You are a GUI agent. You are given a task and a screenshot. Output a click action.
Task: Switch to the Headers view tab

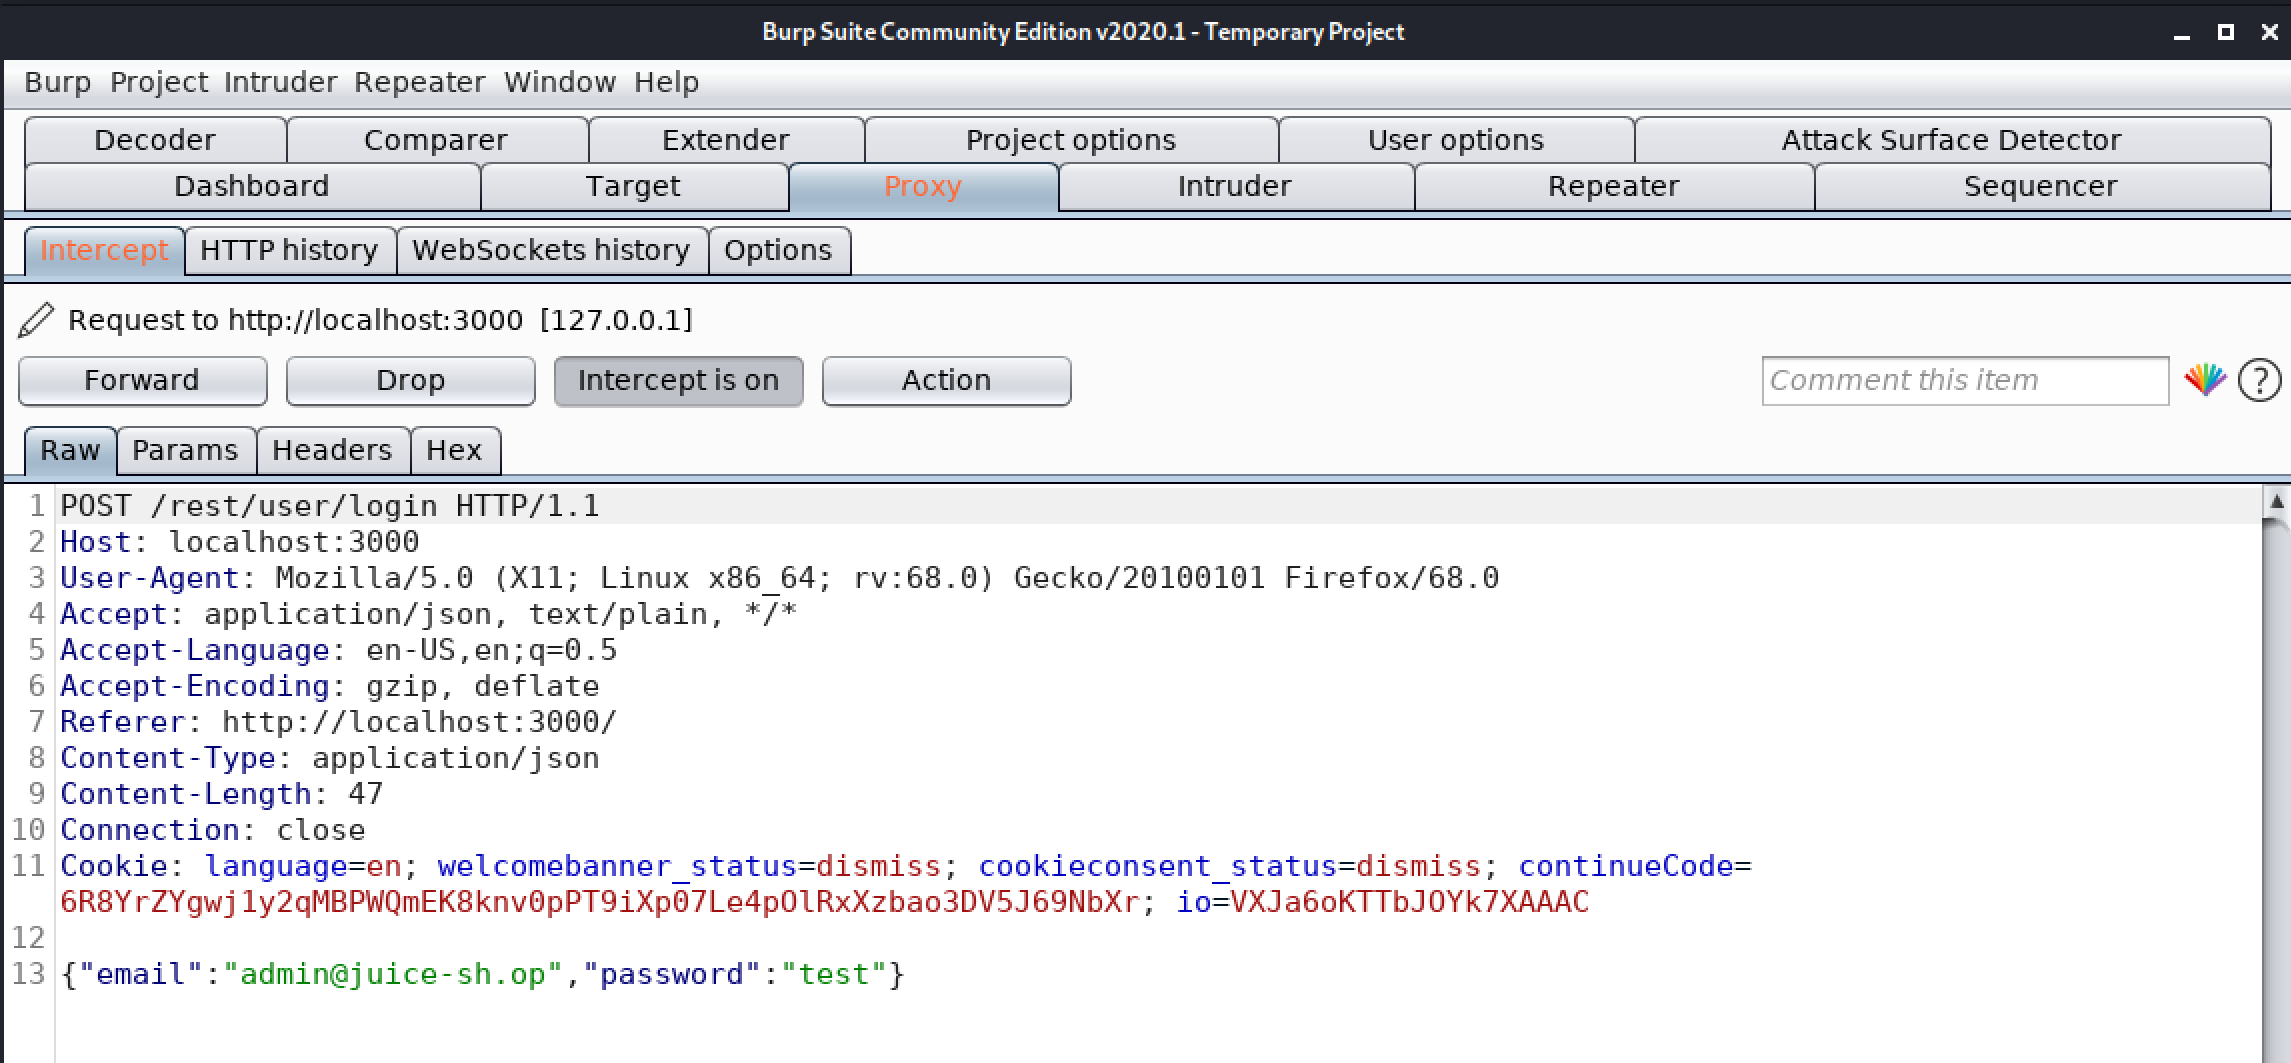tap(332, 451)
